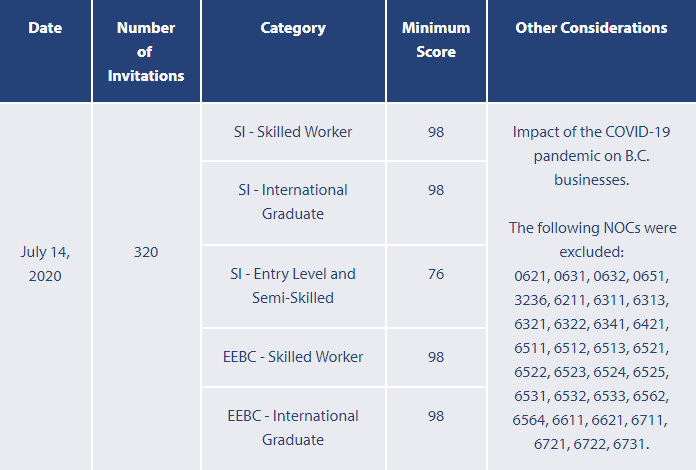Select the "following NOCs were excluded" text
This screenshot has width=696, height=470.
click(x=591, y=239)
